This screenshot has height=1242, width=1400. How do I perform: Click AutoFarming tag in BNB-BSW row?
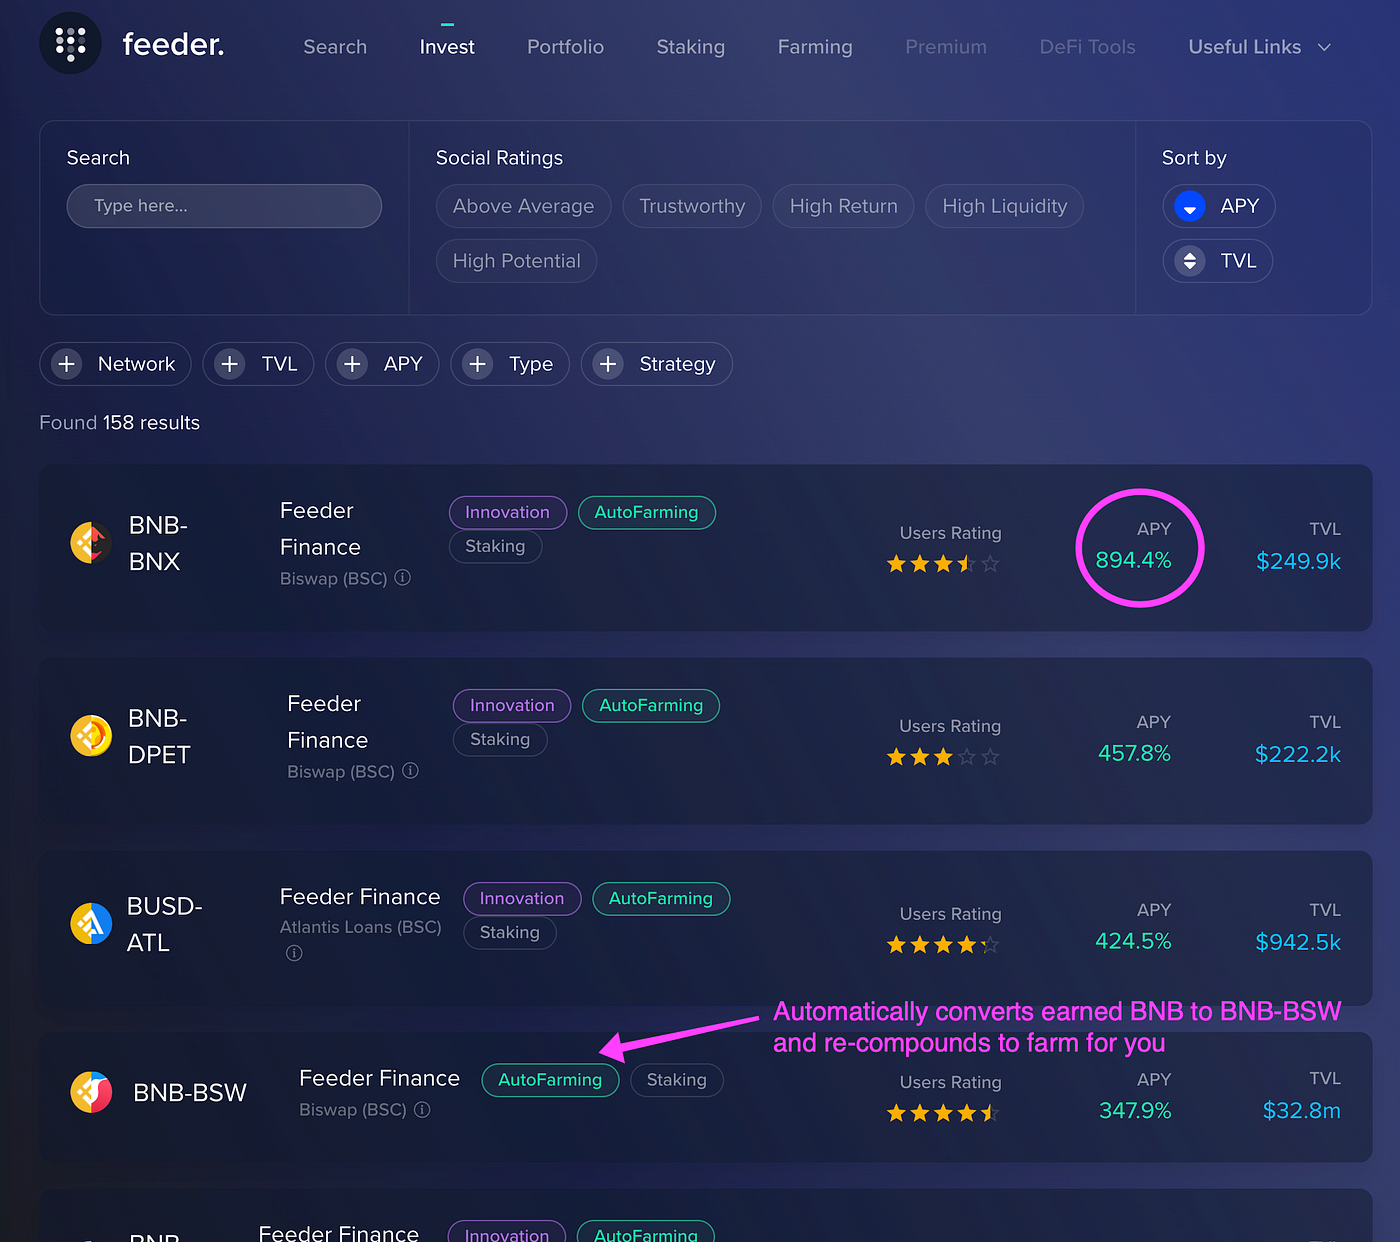pyautogui.click(x=550, y=1080)
